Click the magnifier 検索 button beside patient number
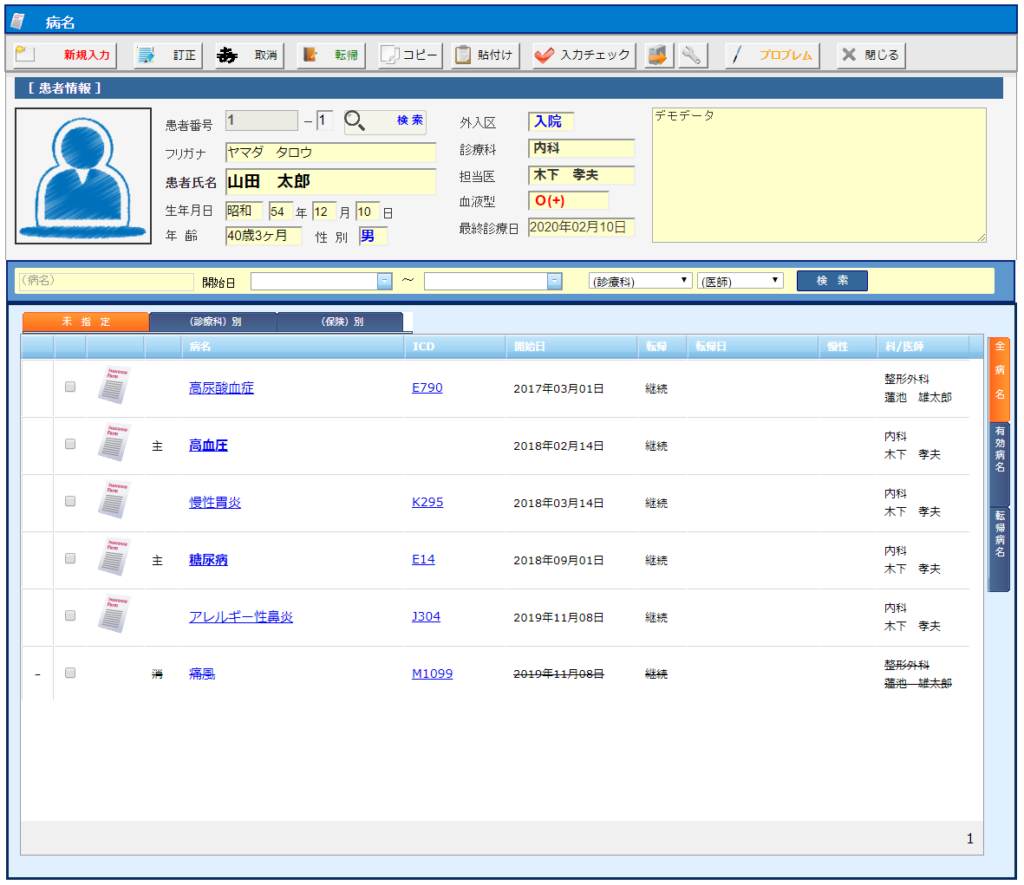Image resolution: width=1024 pixels, height=885 pixels. pos(385,121)
